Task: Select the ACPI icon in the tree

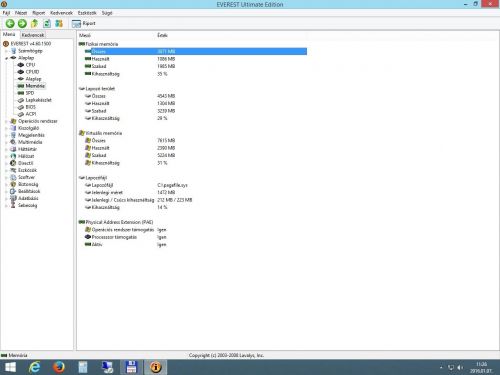Action: [21, 114]
